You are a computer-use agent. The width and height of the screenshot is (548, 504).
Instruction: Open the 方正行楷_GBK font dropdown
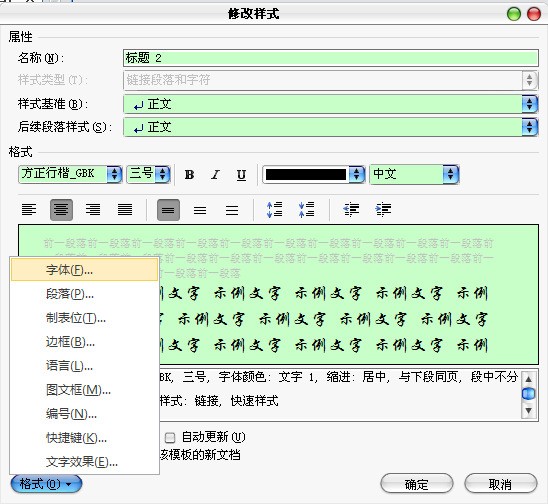[70, 174]
